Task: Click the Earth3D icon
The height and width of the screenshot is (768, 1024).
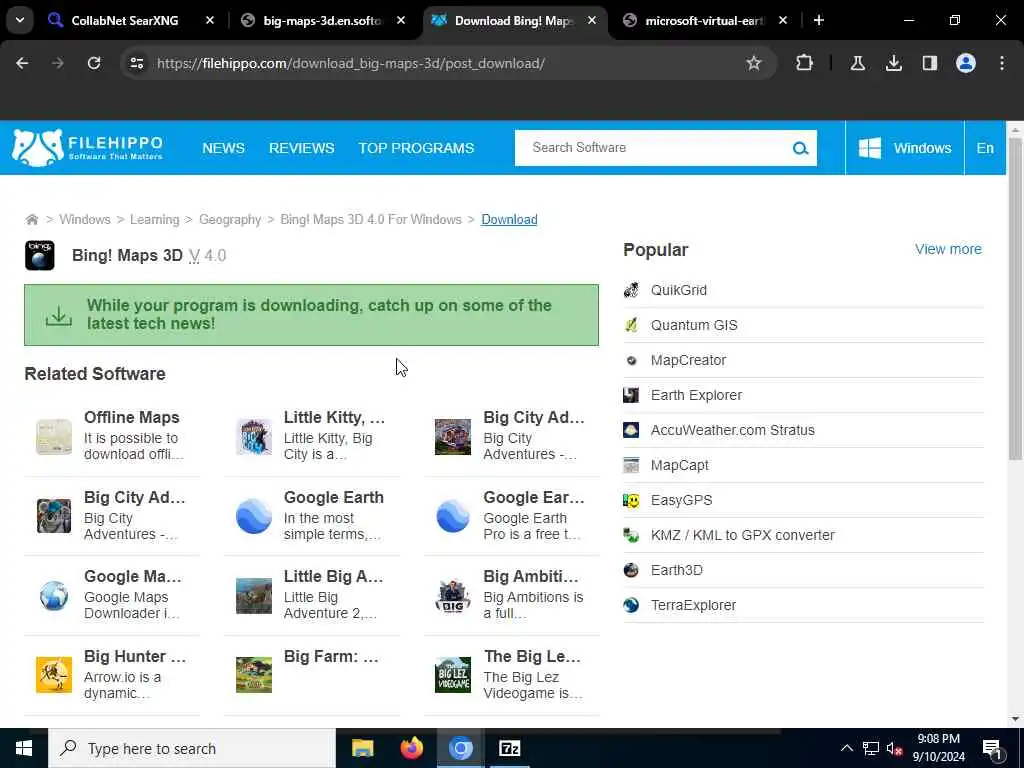Action: (x=631, y=570)
